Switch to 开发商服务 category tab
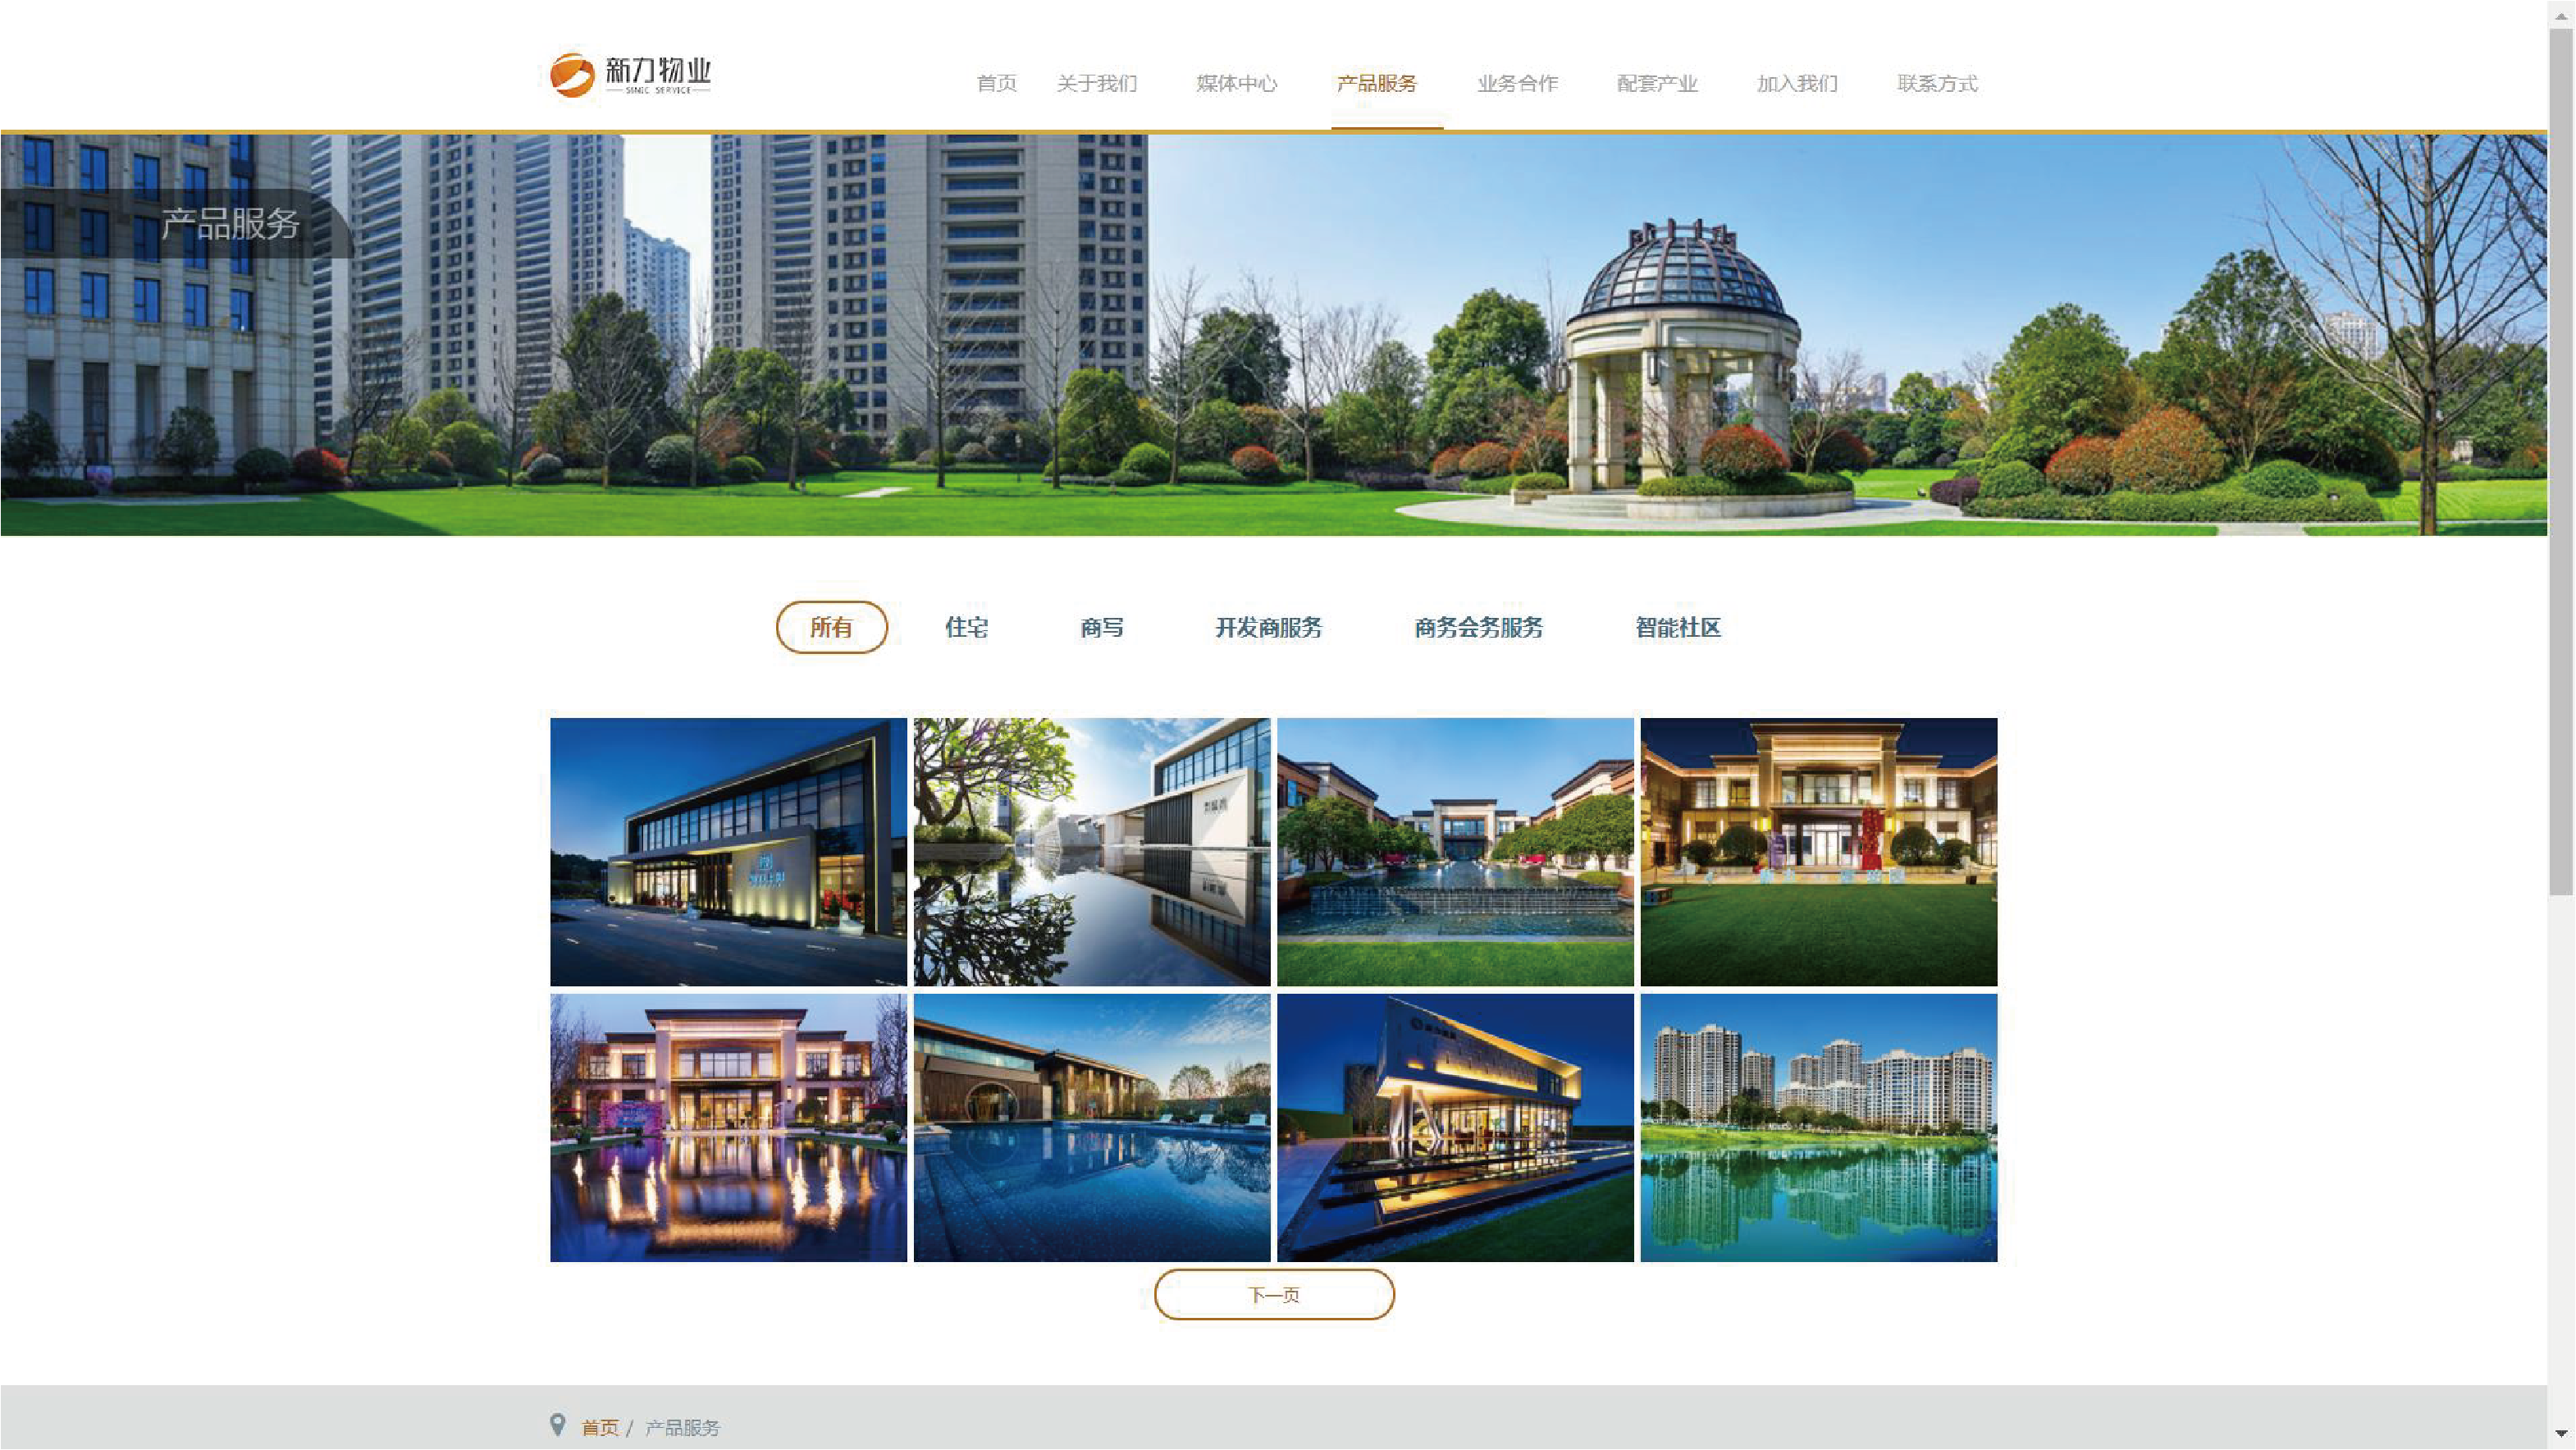The image size is (2576, 1450). pos(1268,627)
